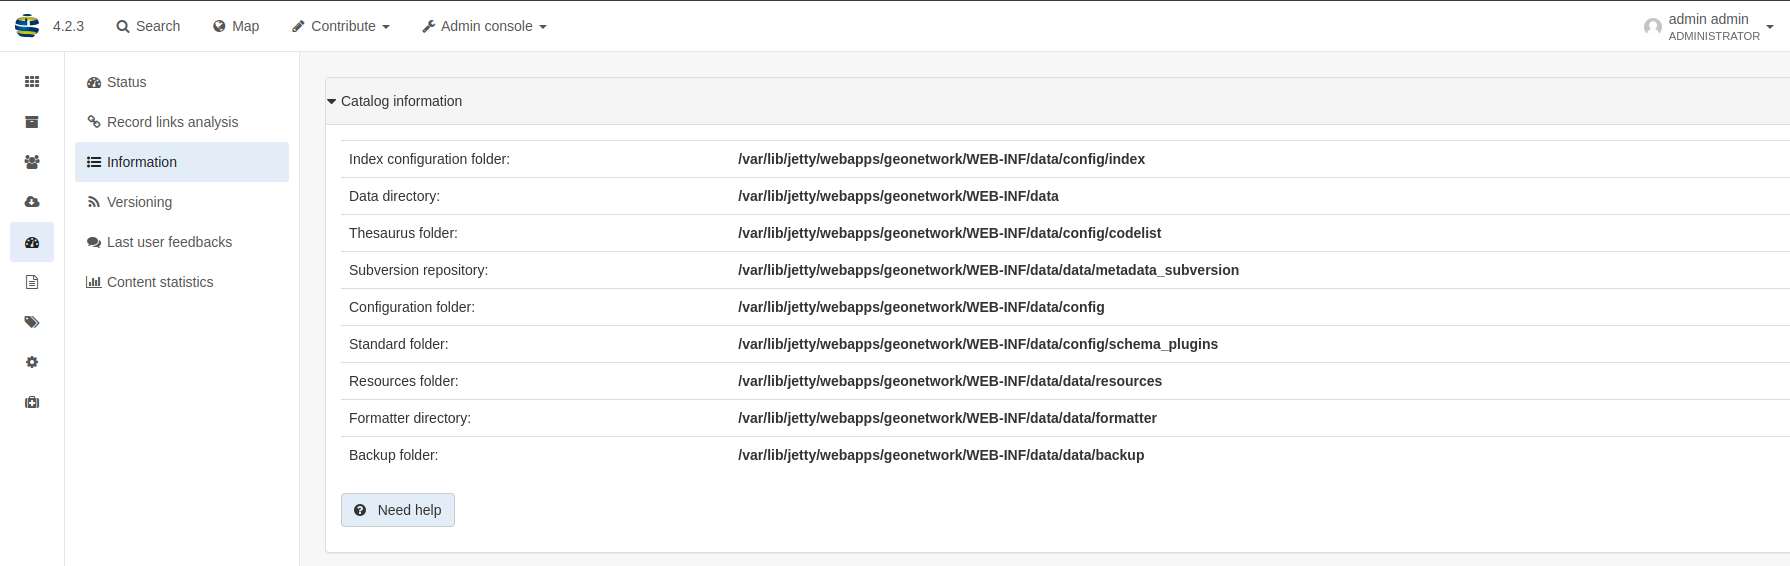The image size is (1790, 566).
Task: Open the summary grid icon in sidebar
Action: click(32, 82)
